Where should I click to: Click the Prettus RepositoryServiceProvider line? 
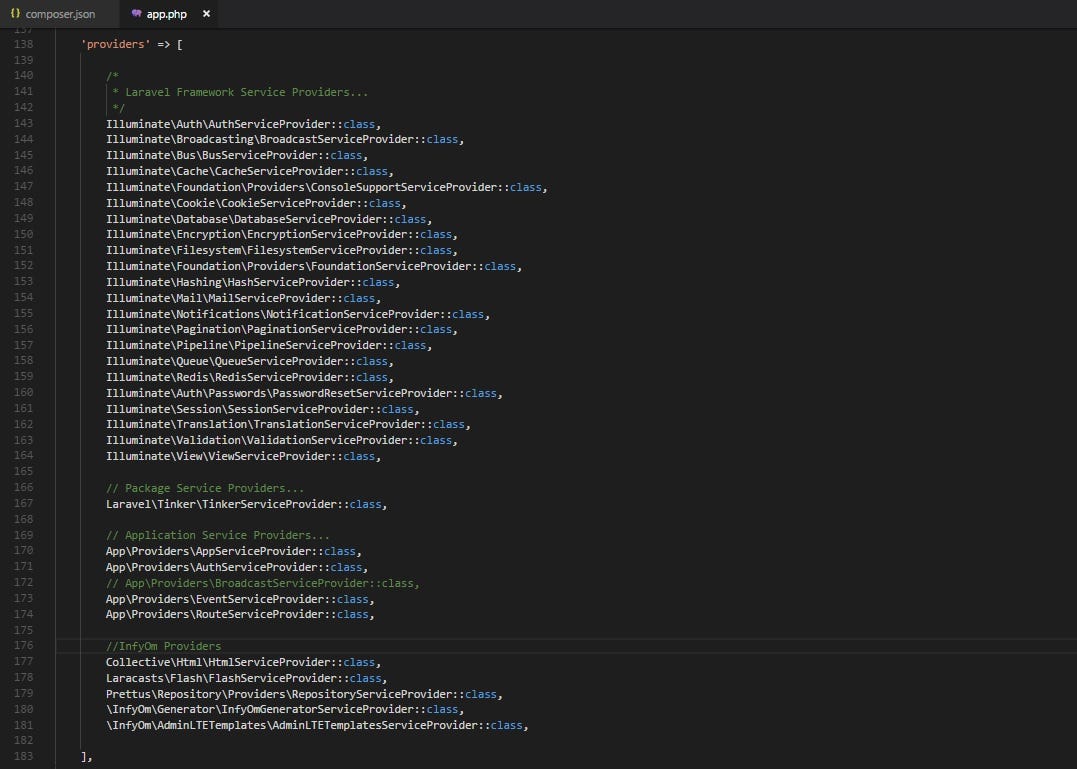click(x=304, y=695)
